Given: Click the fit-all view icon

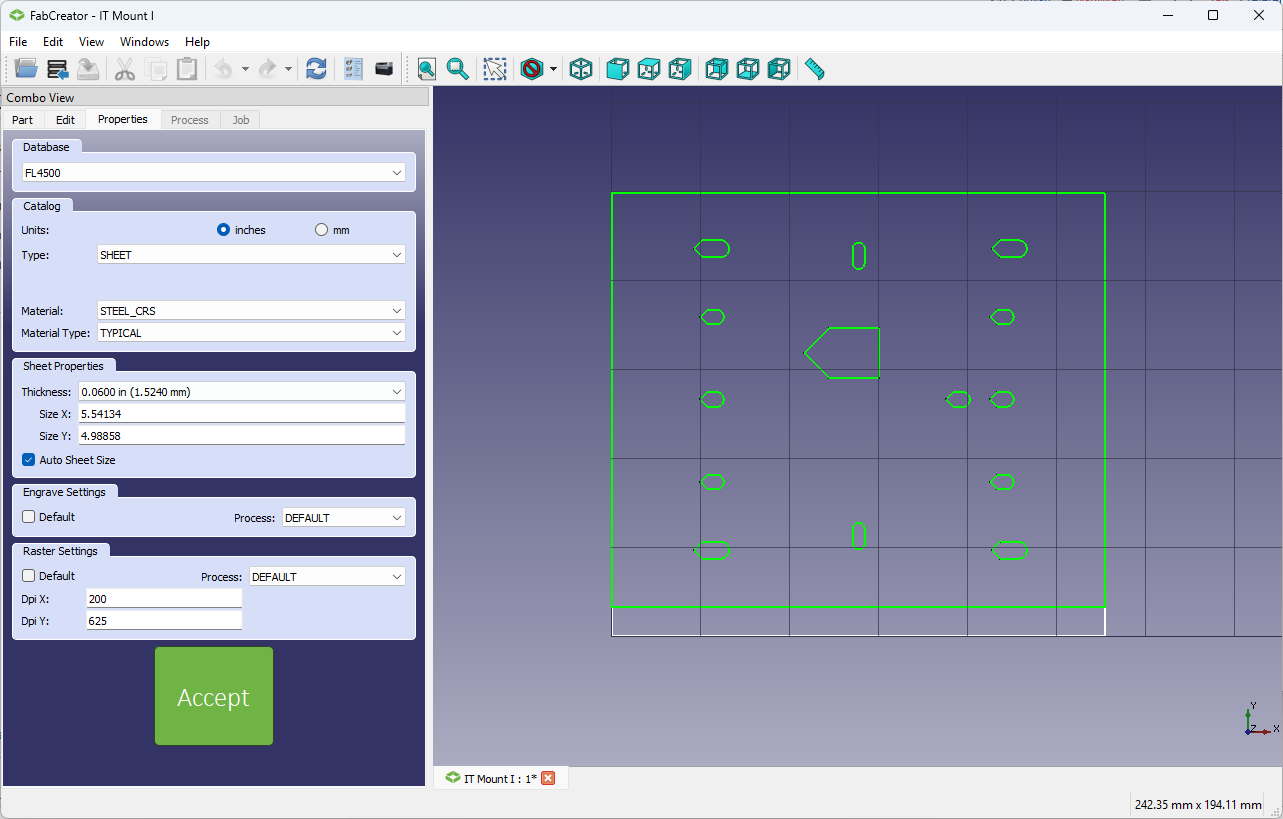Looking at the screenshot, I should pos(427,69).
